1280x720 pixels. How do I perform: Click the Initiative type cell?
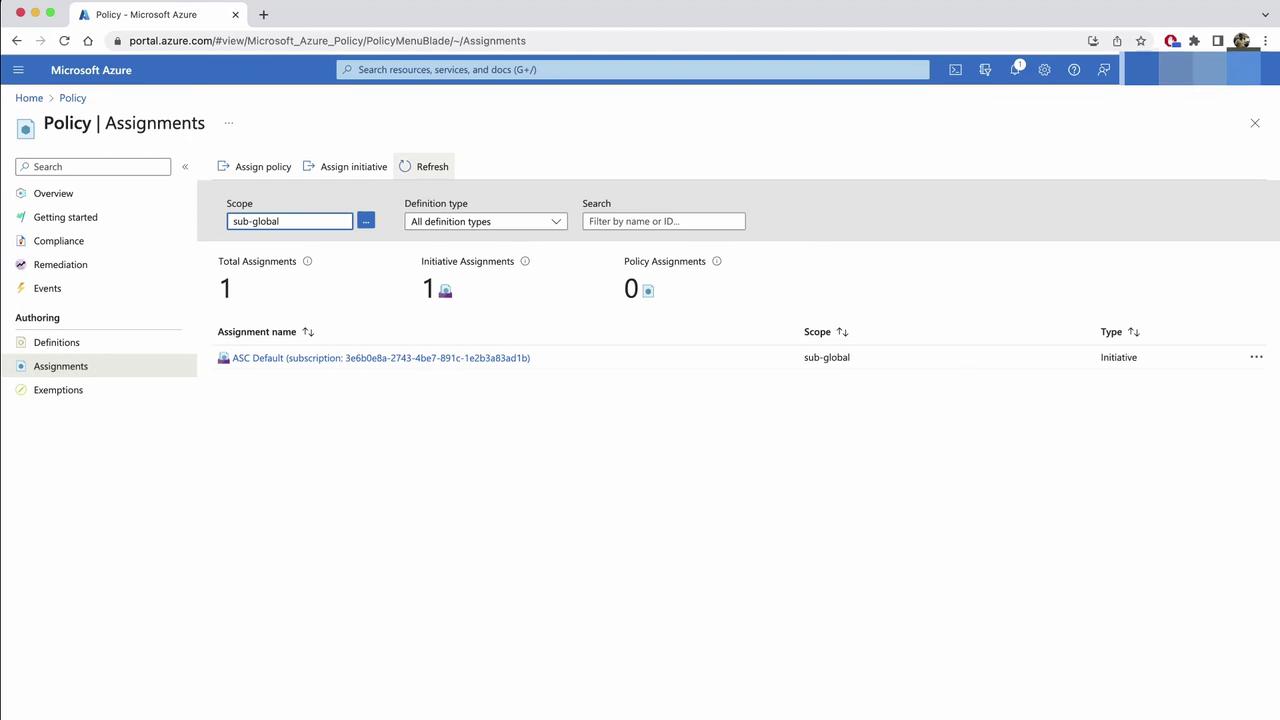coord(1119,357)
